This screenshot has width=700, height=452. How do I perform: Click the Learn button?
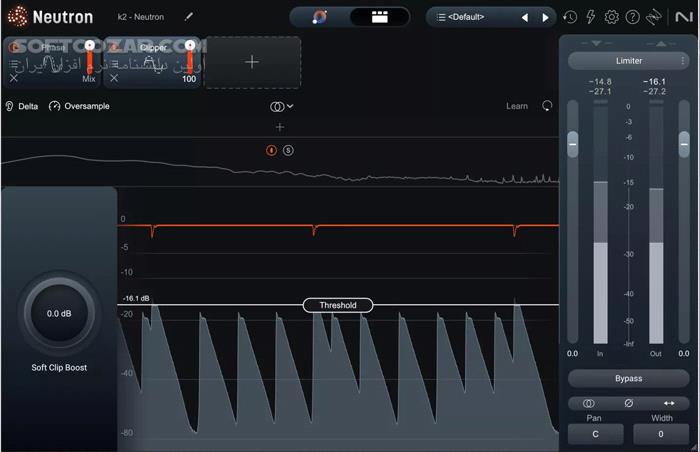point(517,106)
